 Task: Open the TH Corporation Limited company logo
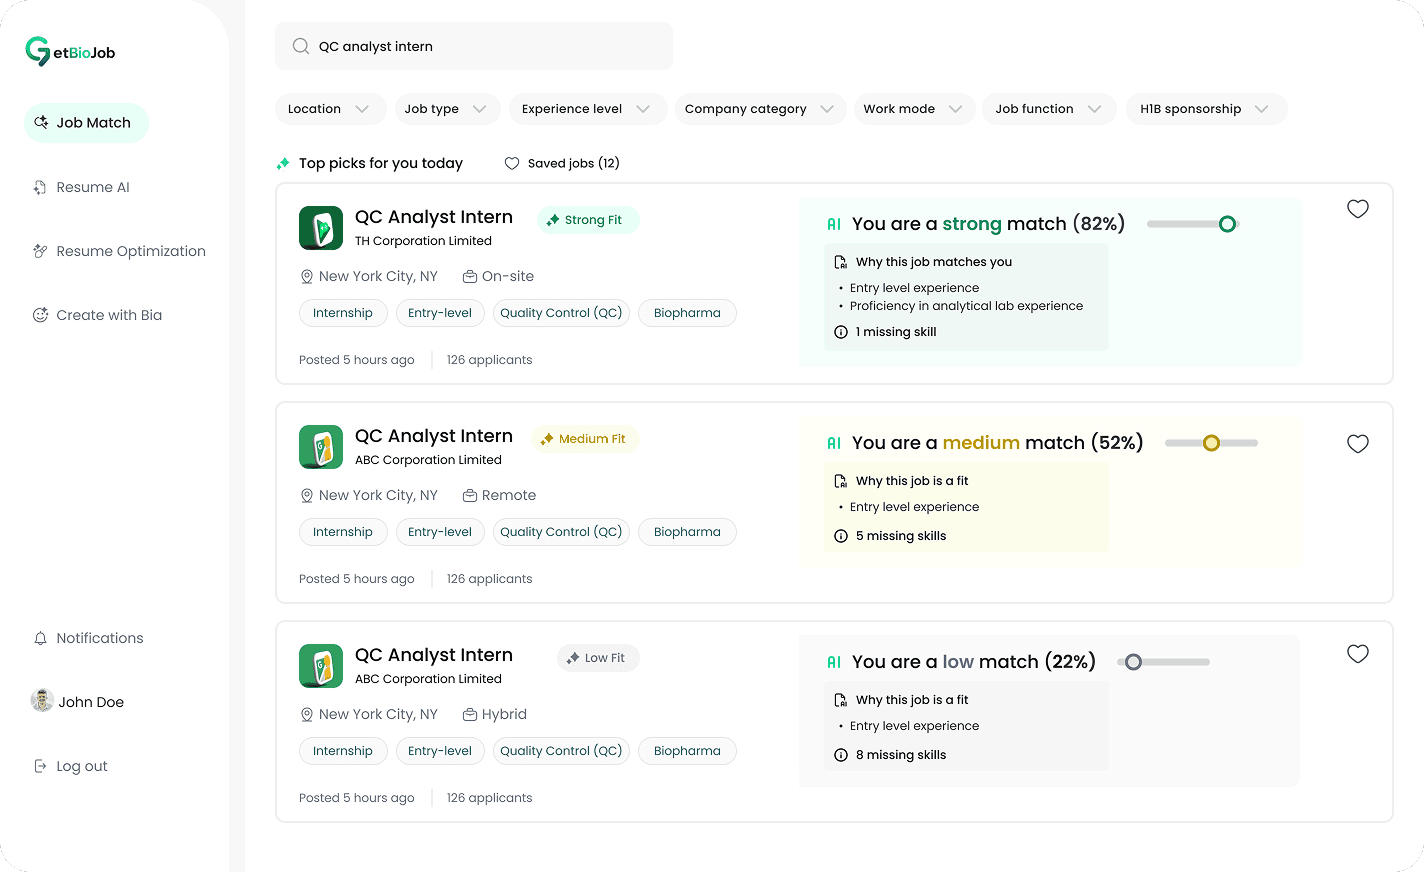click(321, 228)
